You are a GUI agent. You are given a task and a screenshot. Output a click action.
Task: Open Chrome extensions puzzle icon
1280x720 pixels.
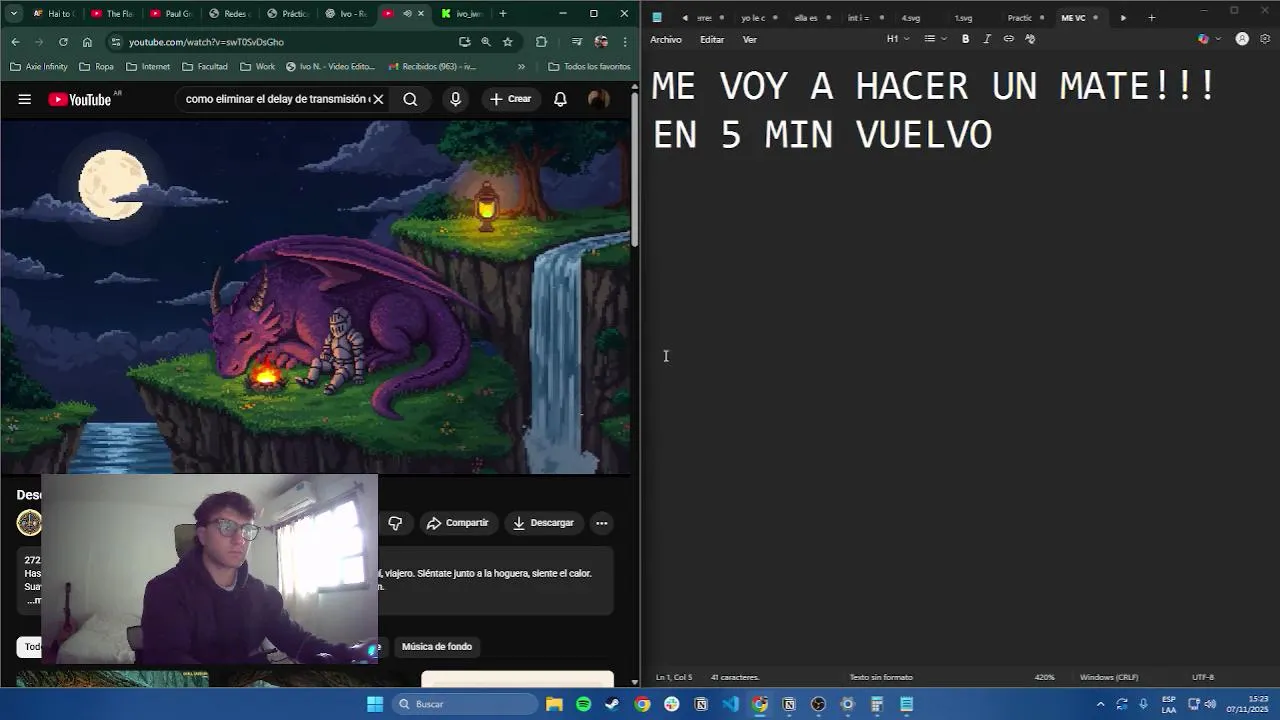click(541, 42)
